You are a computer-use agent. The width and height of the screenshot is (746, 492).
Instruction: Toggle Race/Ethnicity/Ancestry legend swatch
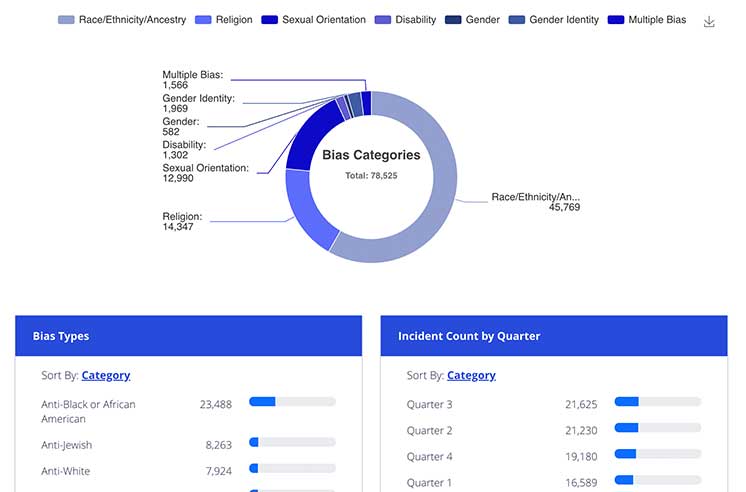(x=66, y=20)
